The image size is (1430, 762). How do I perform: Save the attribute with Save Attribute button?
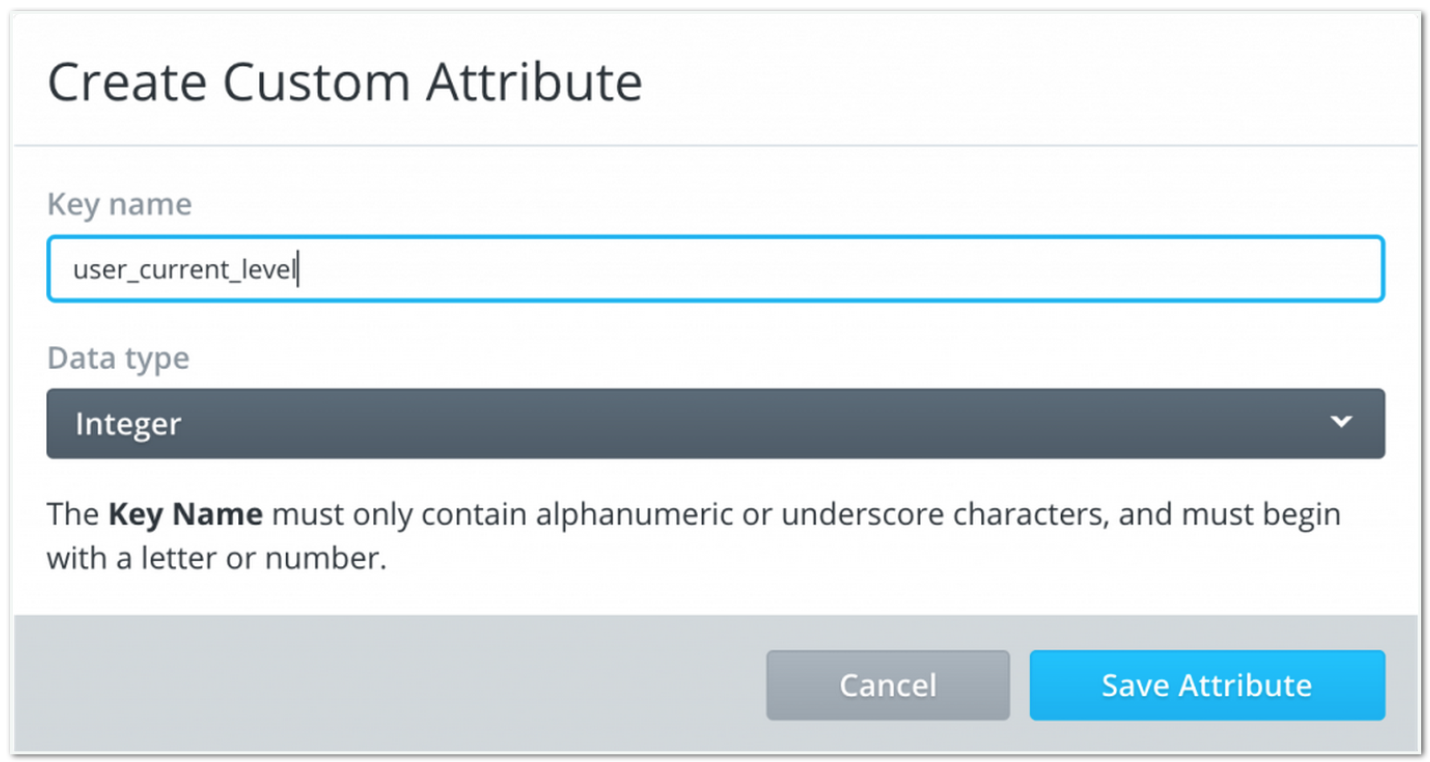1207,685
